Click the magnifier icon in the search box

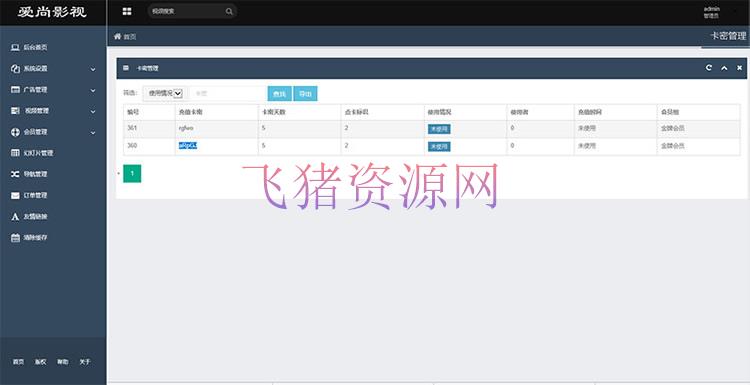(229, 11)
